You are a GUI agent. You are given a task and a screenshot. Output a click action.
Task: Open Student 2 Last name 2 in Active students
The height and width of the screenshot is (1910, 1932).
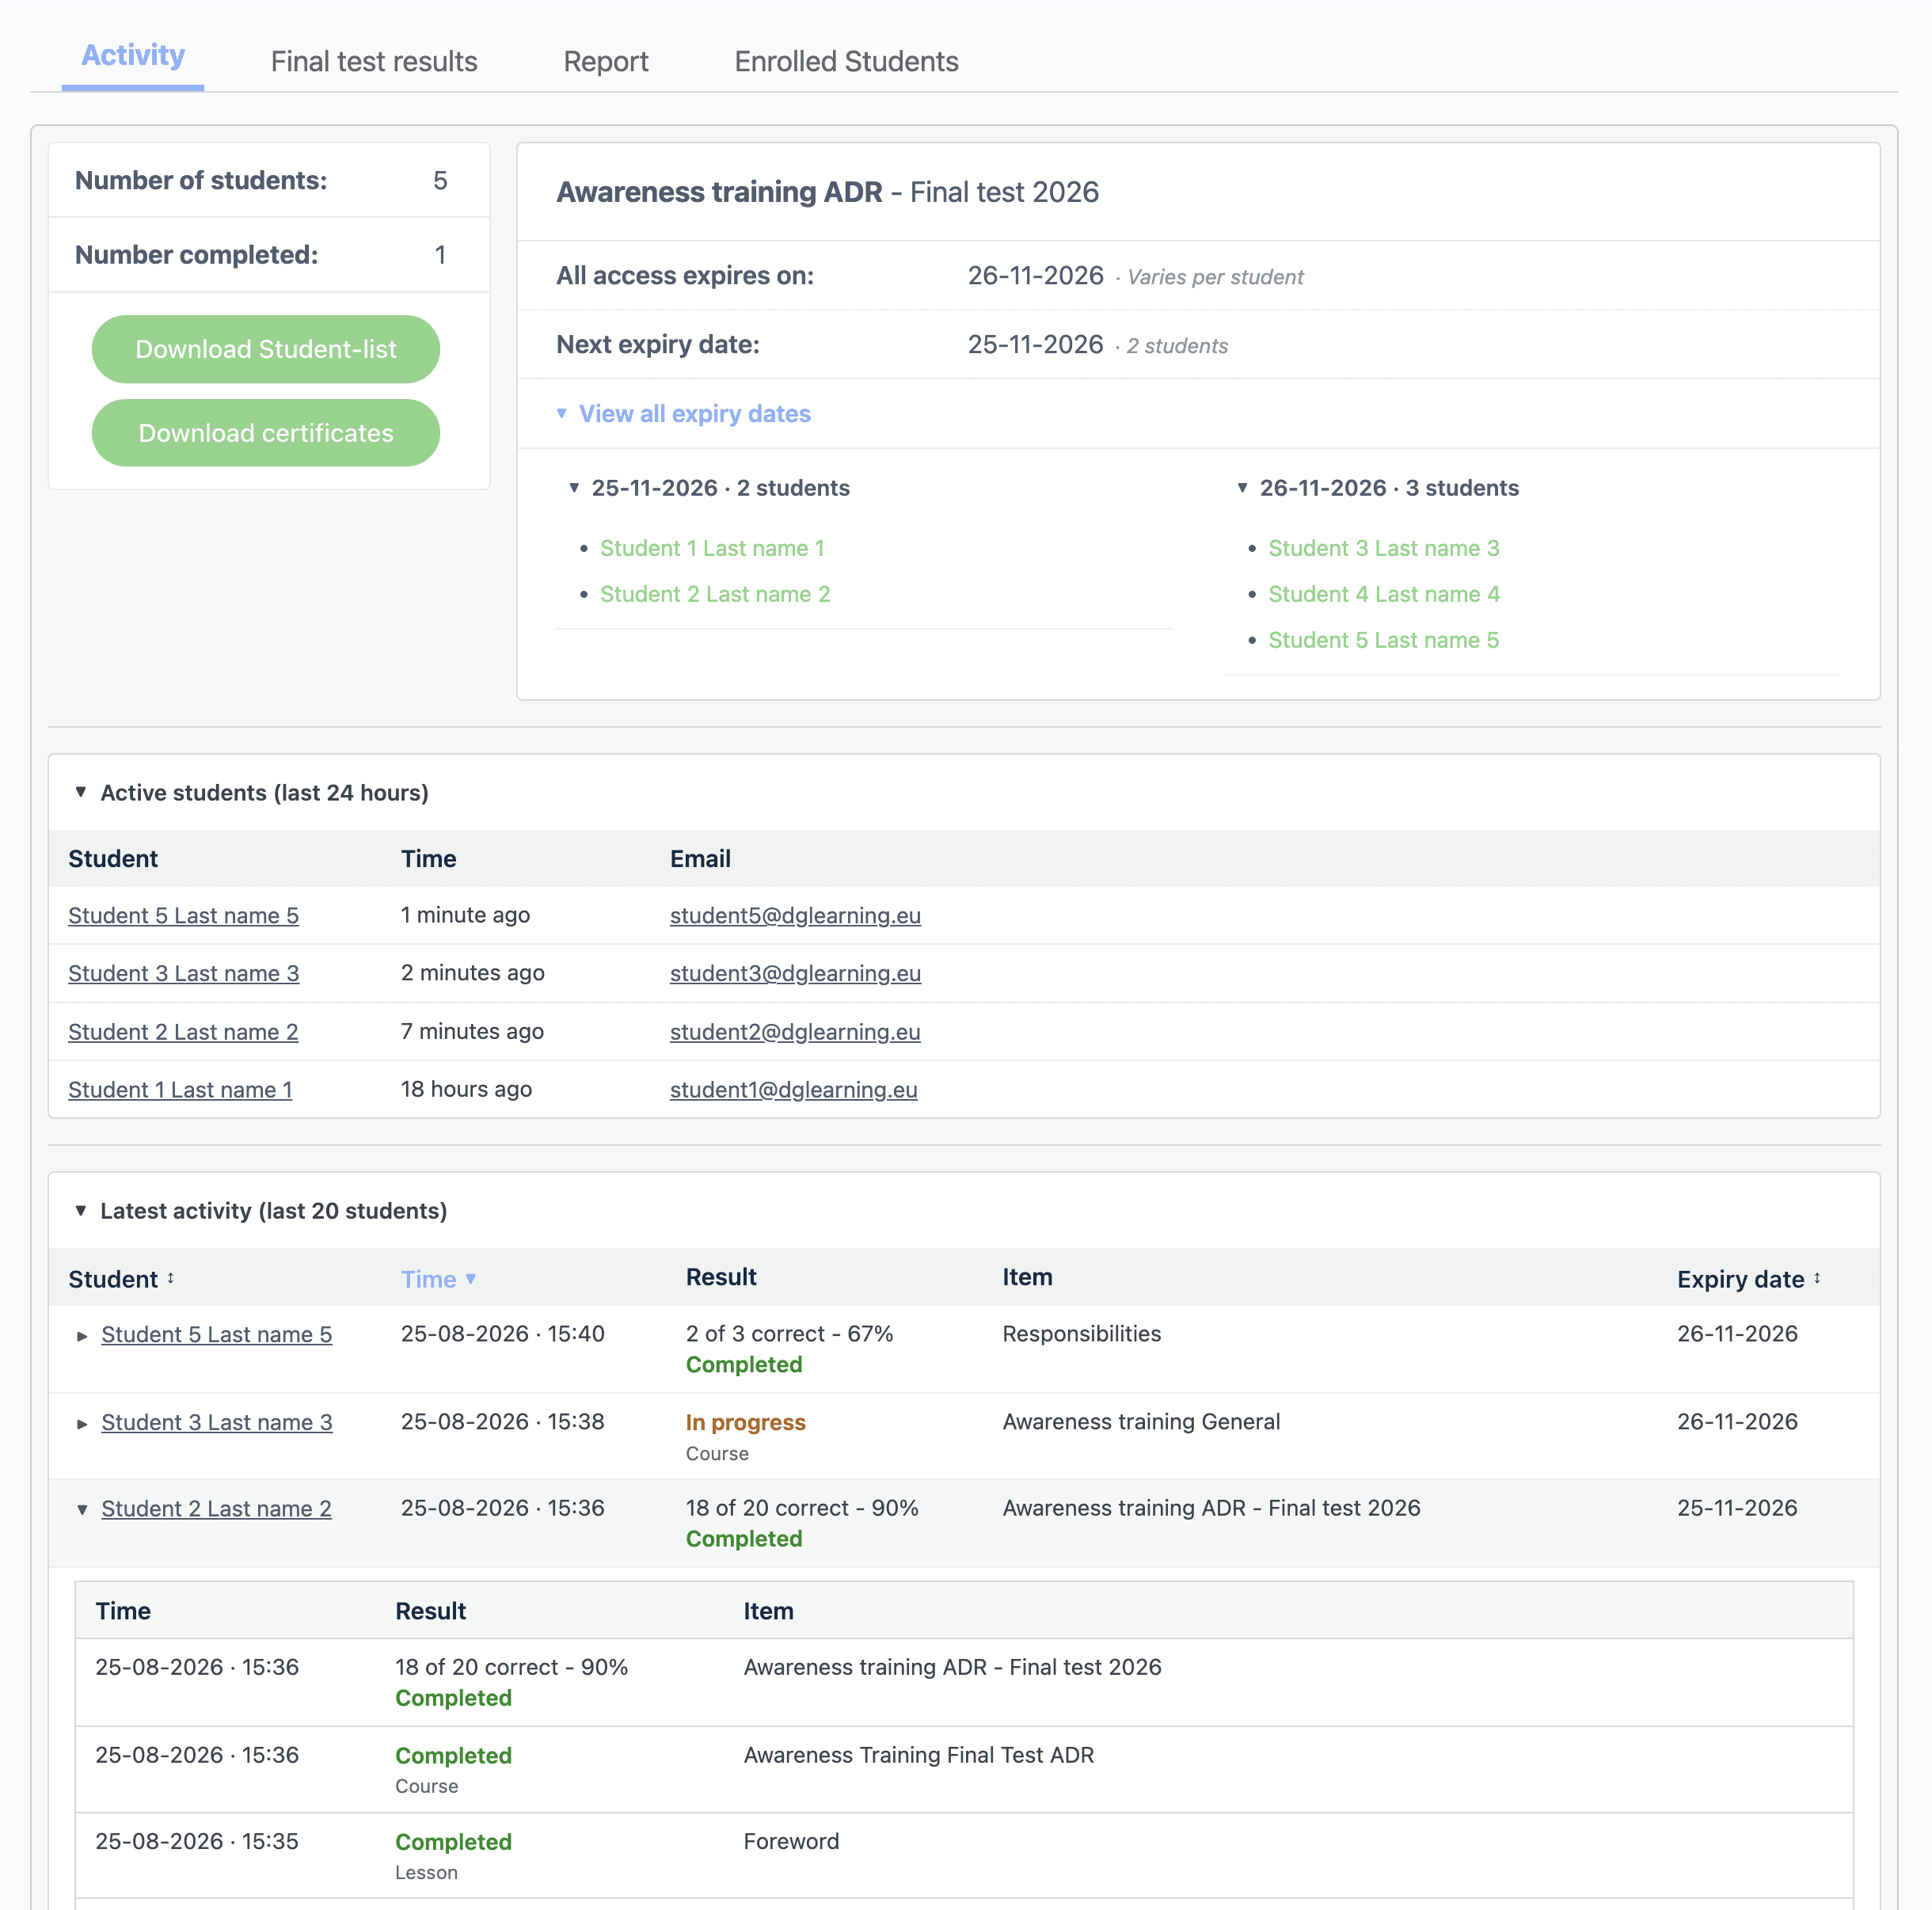click(183, 1032)
